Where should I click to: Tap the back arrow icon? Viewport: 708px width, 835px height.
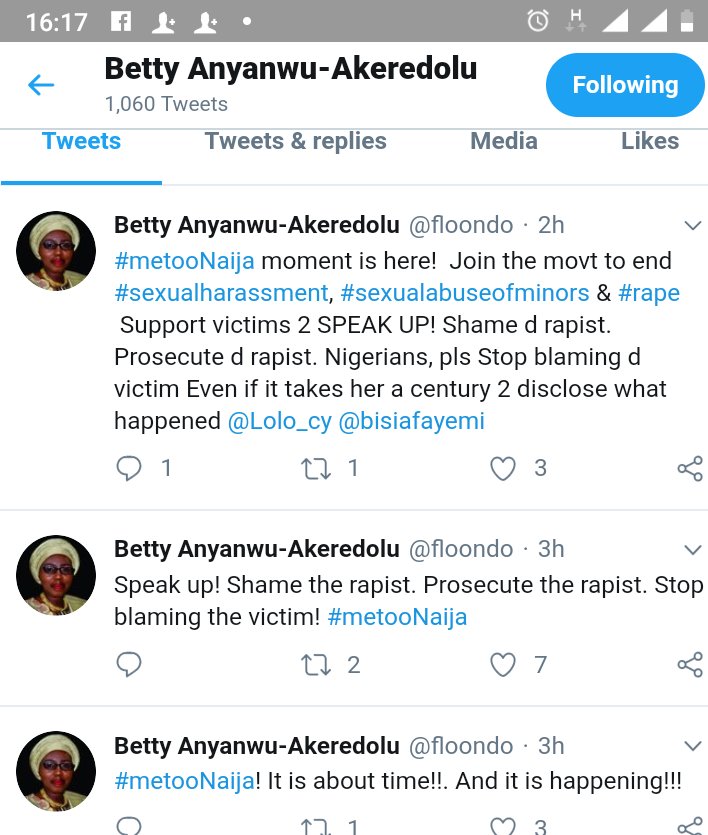pyautogui.click(x=40, y=85)
